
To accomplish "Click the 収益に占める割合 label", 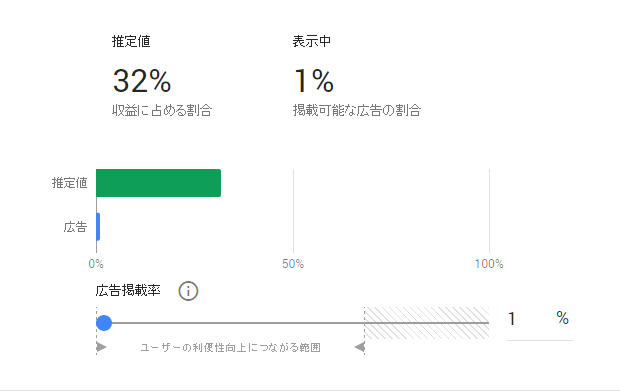I will point(162,110).
